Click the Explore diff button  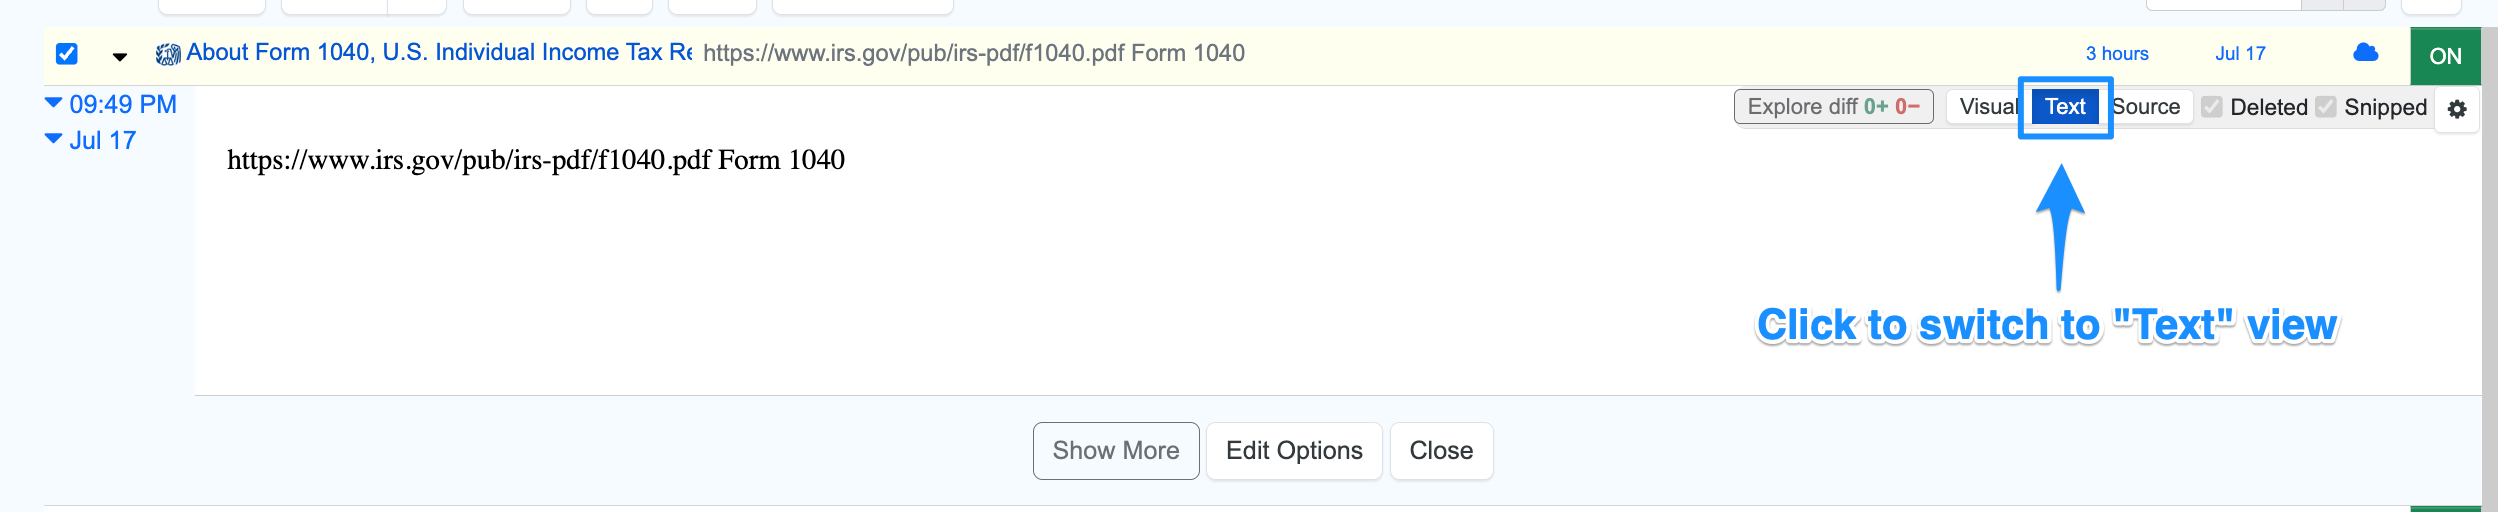point(1833,107)
